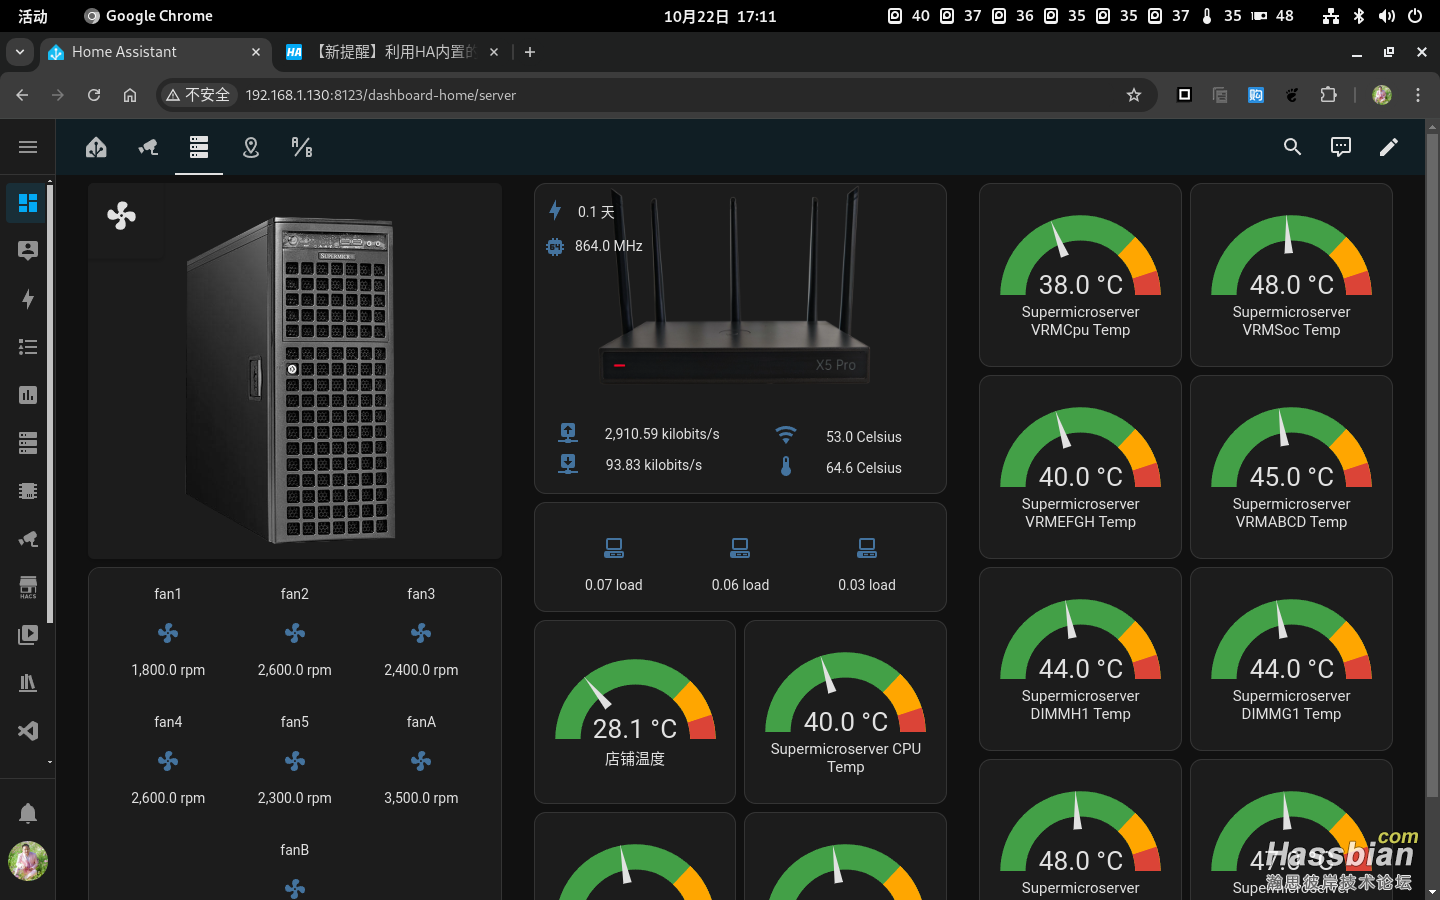This screenshot has height=900, width=1440.
Task: Search the dashboard with magnifier icon
Action: coord(1292,147)
